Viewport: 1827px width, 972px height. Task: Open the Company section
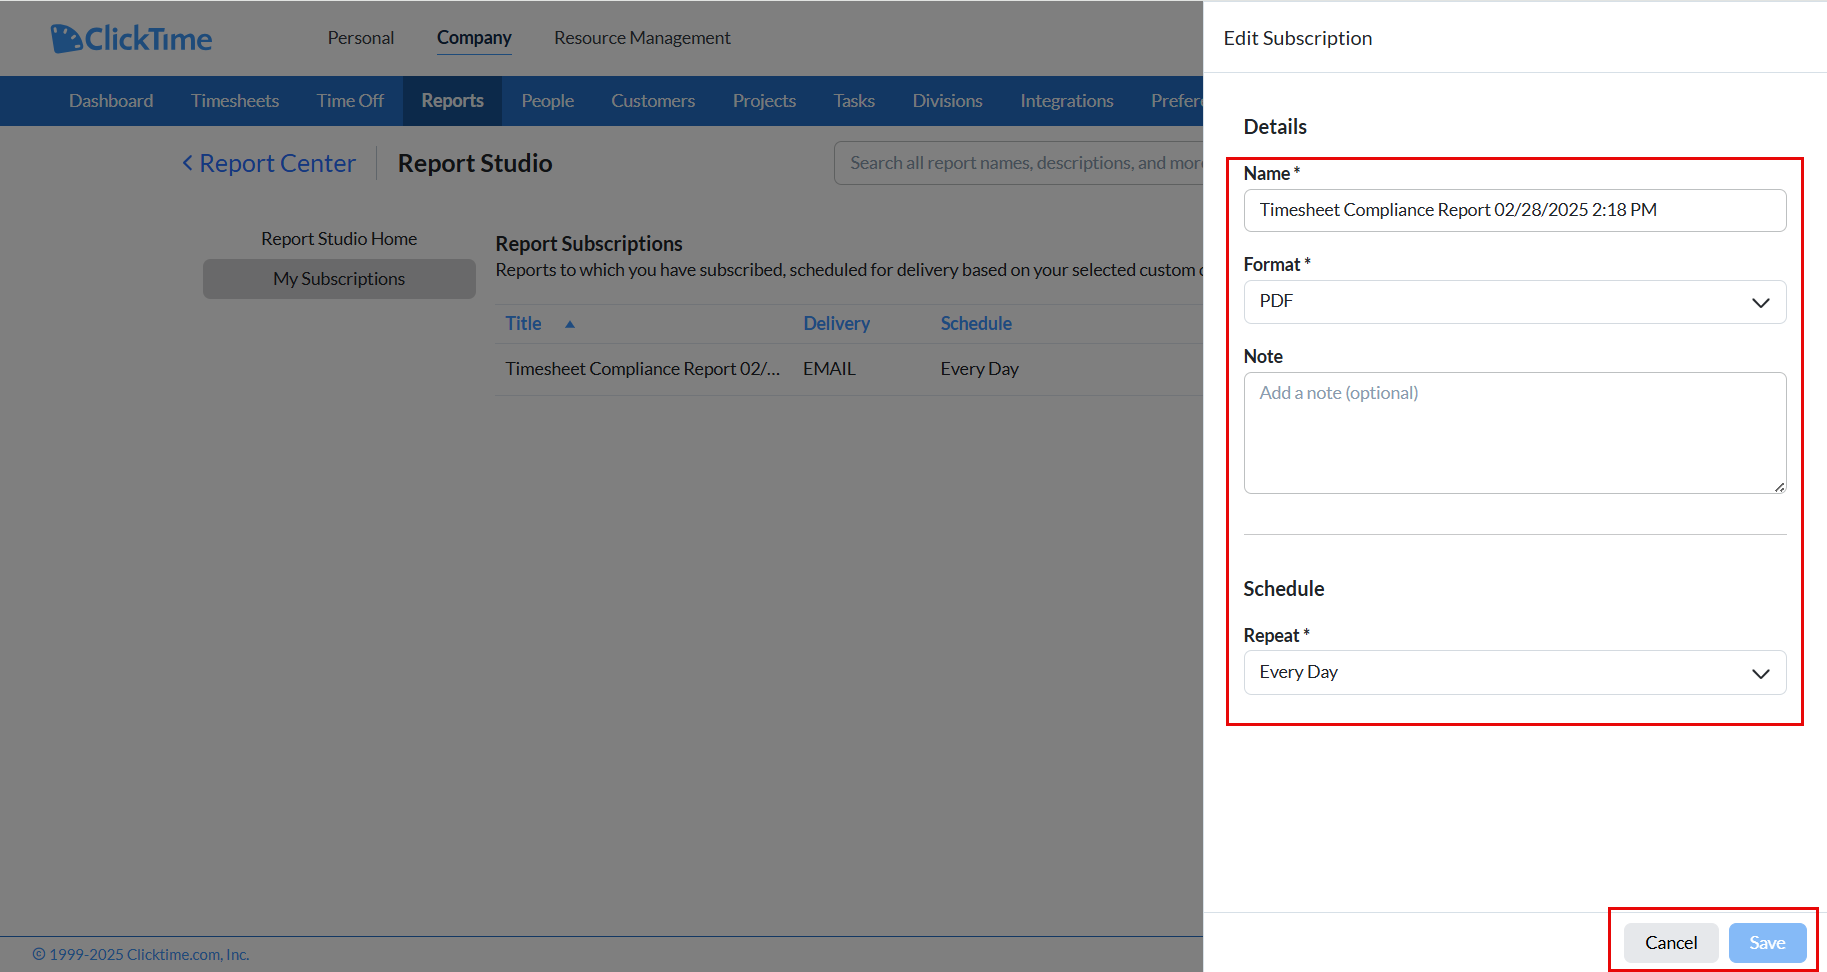coord(474,38)
